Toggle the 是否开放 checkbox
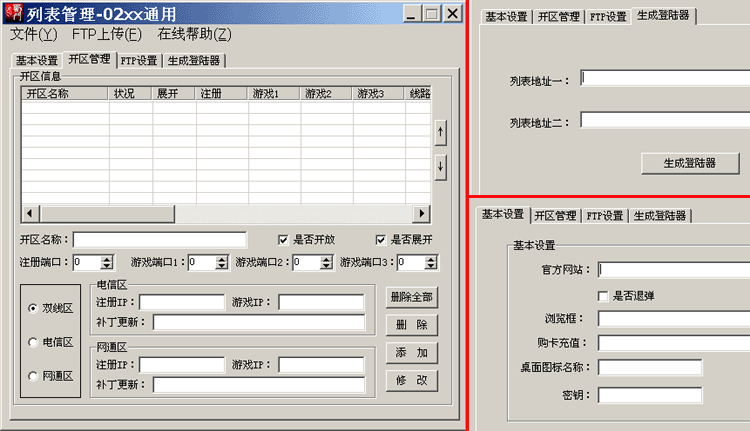 [x=284, y=240]
